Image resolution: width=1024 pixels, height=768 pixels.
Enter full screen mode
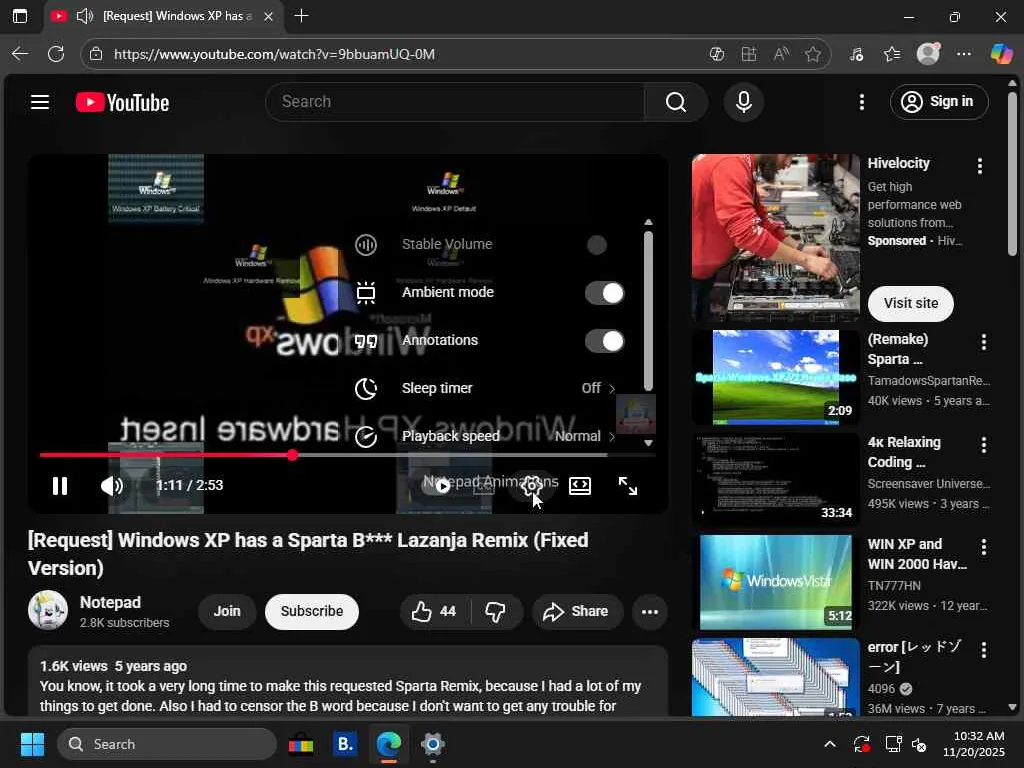(628, 485)
